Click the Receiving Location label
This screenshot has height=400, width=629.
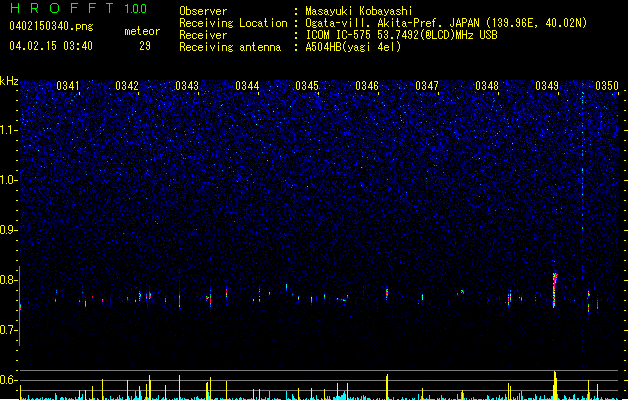tap(233, 23)
